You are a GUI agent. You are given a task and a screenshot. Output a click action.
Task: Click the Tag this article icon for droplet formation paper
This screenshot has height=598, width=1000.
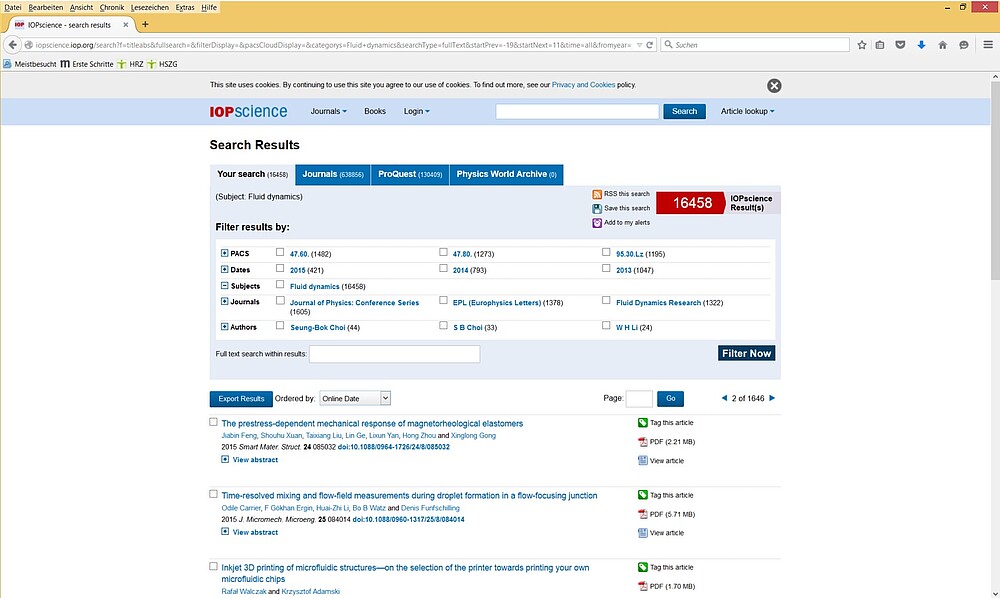coord(643,495)
